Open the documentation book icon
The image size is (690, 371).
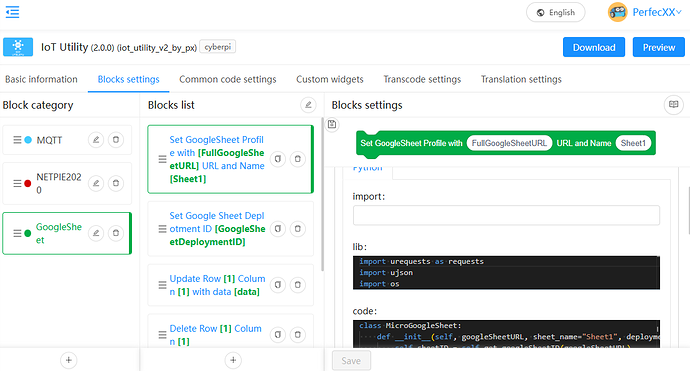673,105
